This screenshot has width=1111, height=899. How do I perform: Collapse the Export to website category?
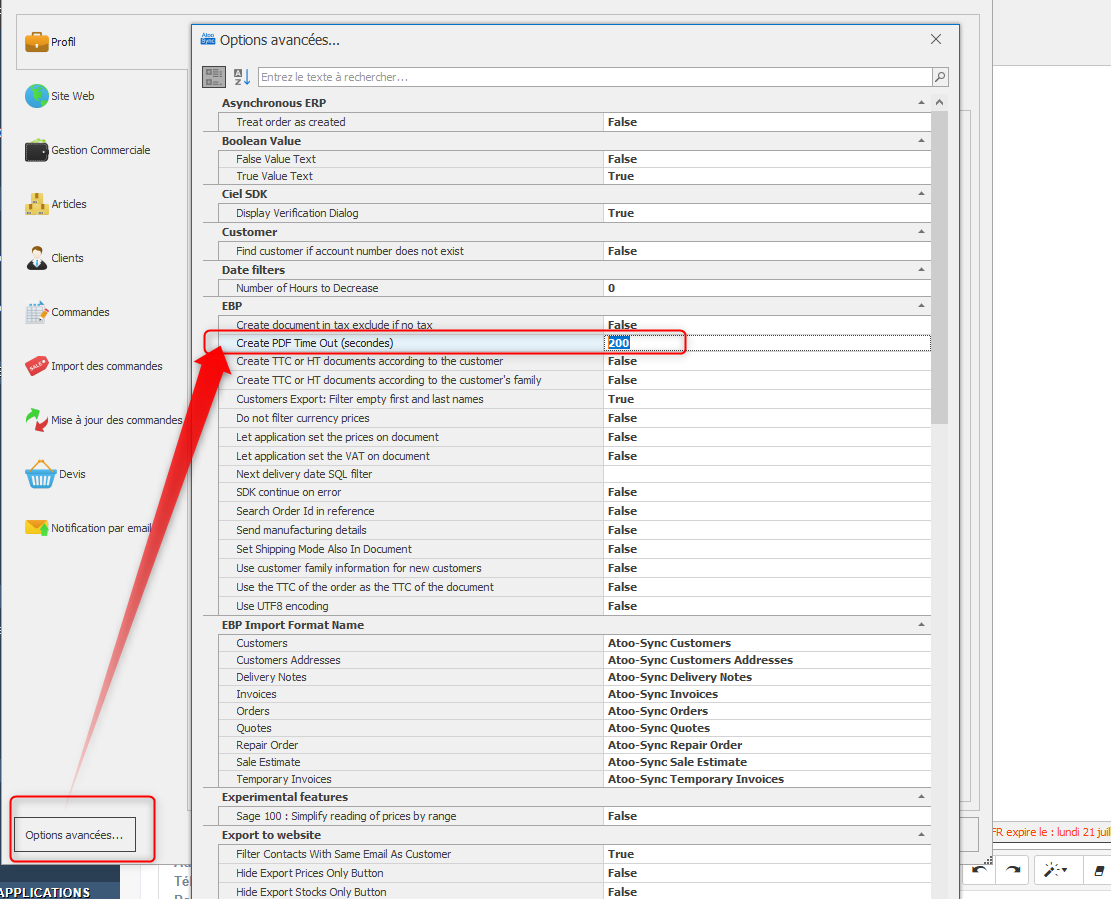click(x=921, y=835)
